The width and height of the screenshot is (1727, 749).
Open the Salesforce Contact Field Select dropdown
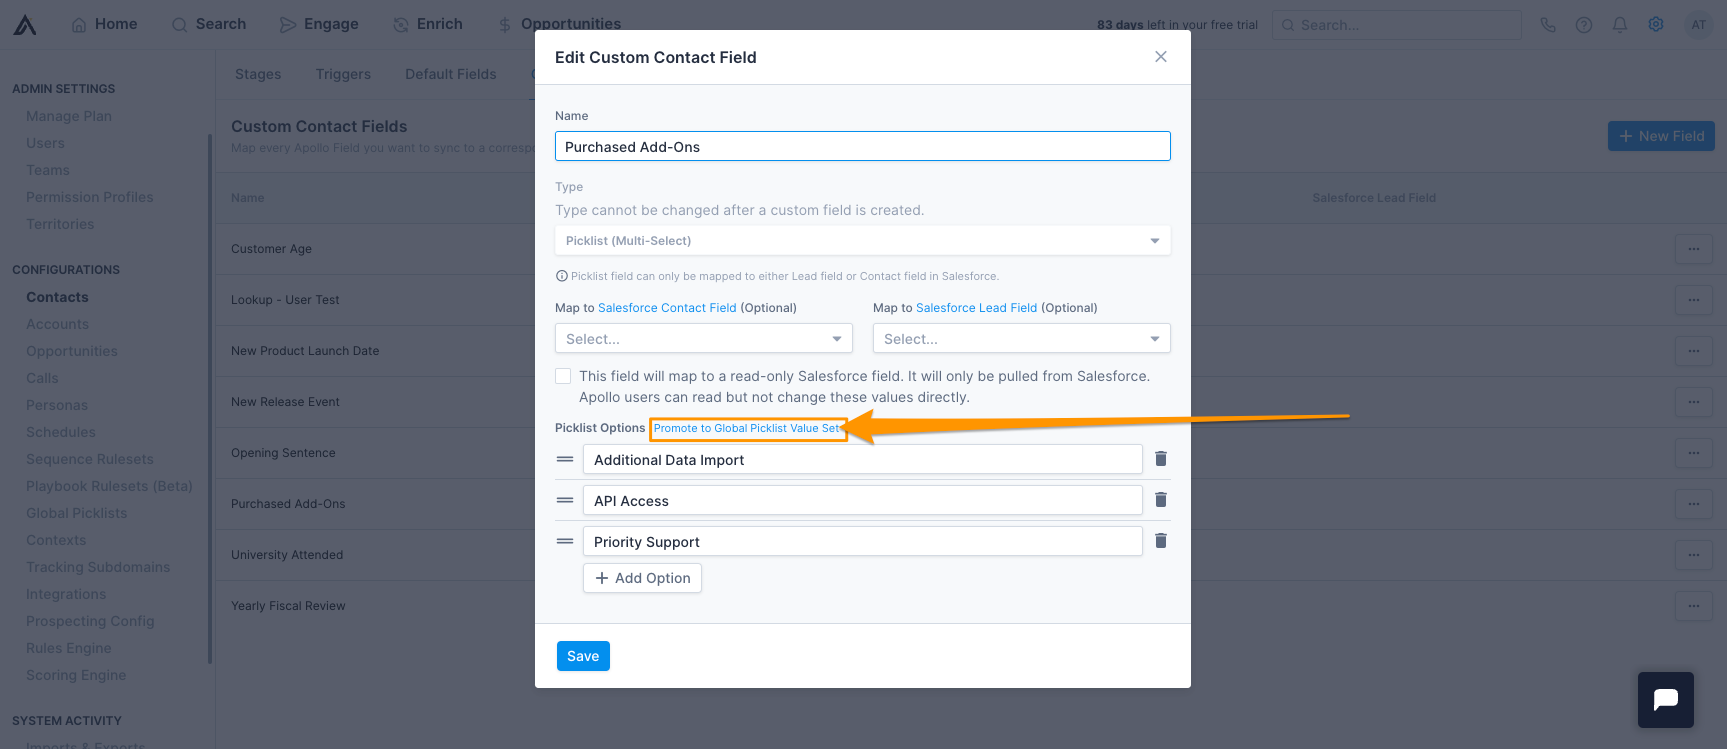point(703,338)
